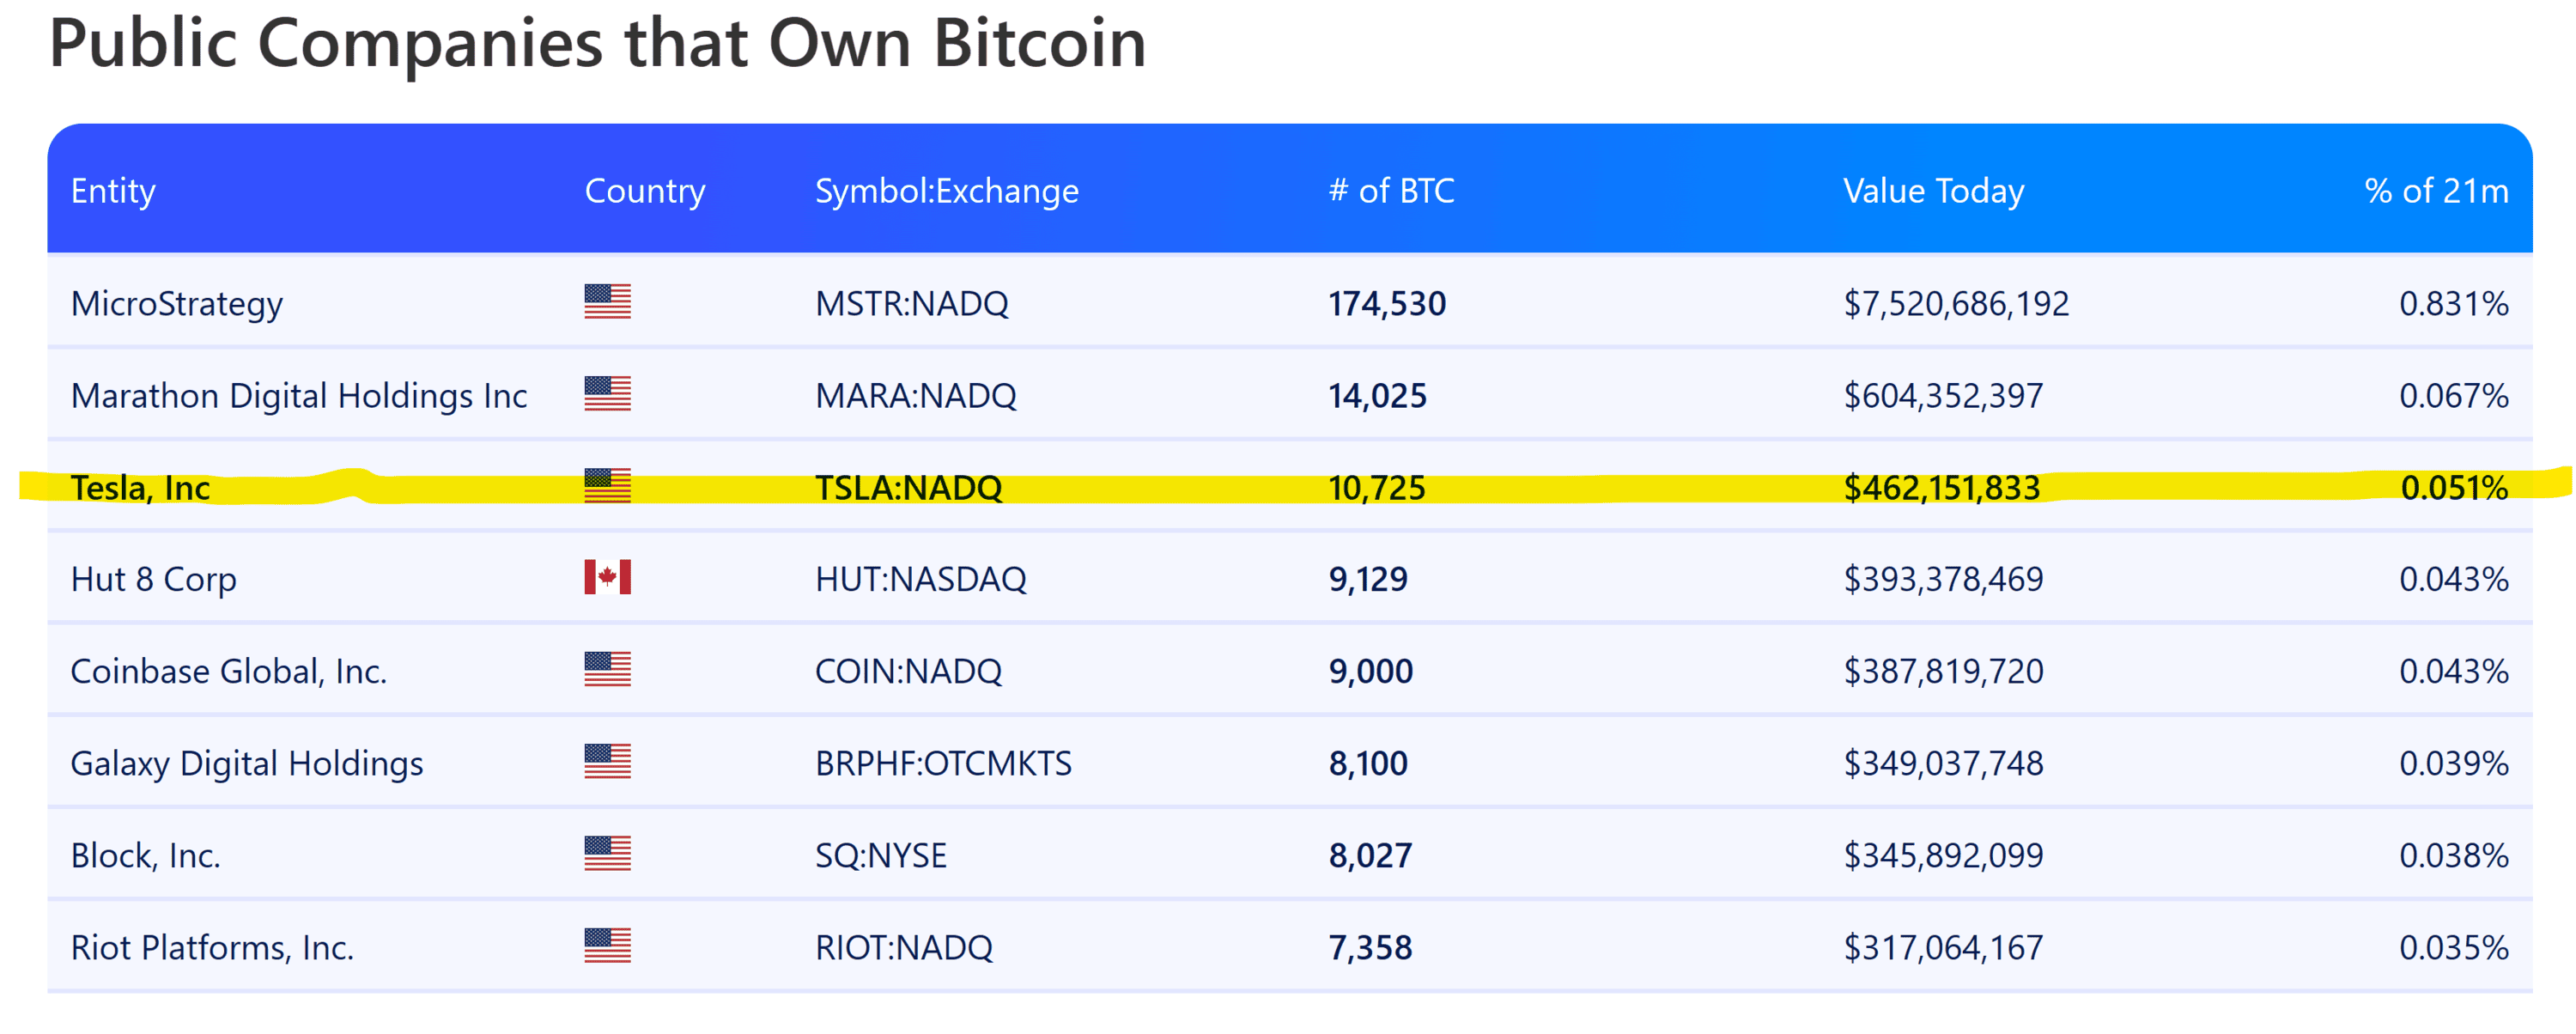
Task: Click the Symbol:Exchange column header
Action: coord(946,190)
